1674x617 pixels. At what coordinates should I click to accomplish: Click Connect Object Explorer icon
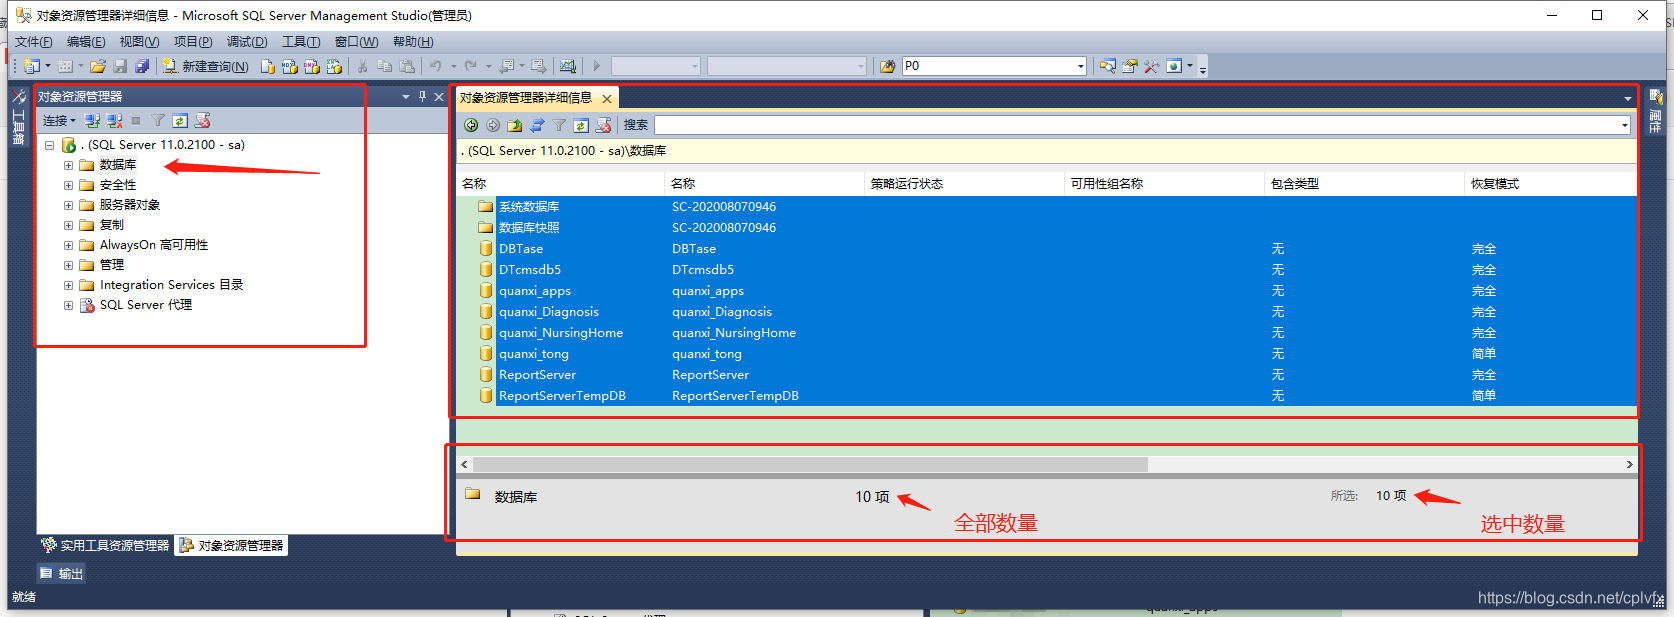pos(93,121)
